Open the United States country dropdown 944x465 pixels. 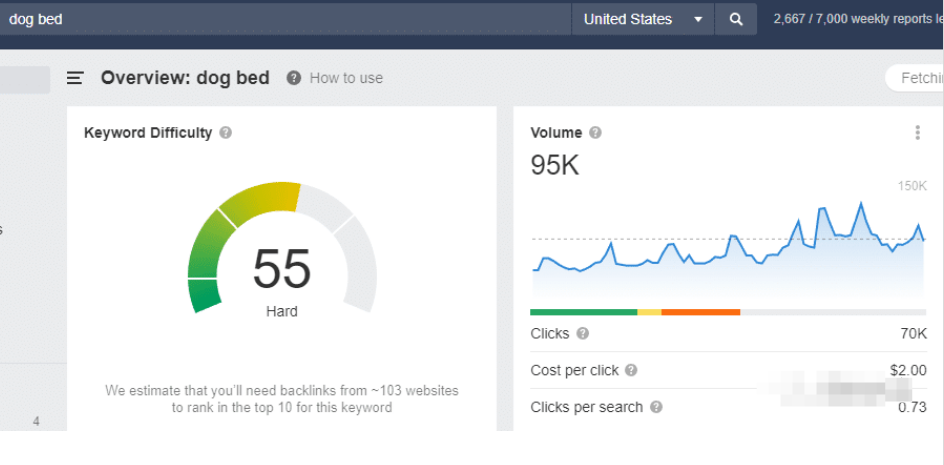[642, 19]
